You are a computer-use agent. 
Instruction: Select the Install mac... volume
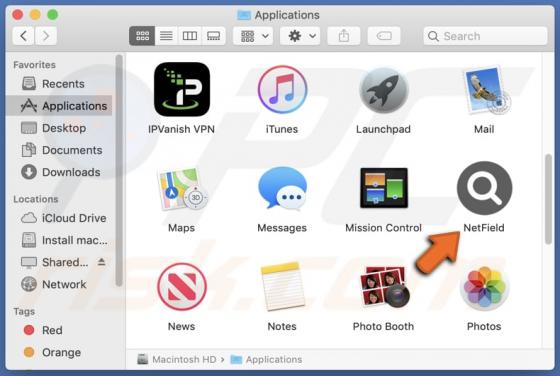point(60,240)
